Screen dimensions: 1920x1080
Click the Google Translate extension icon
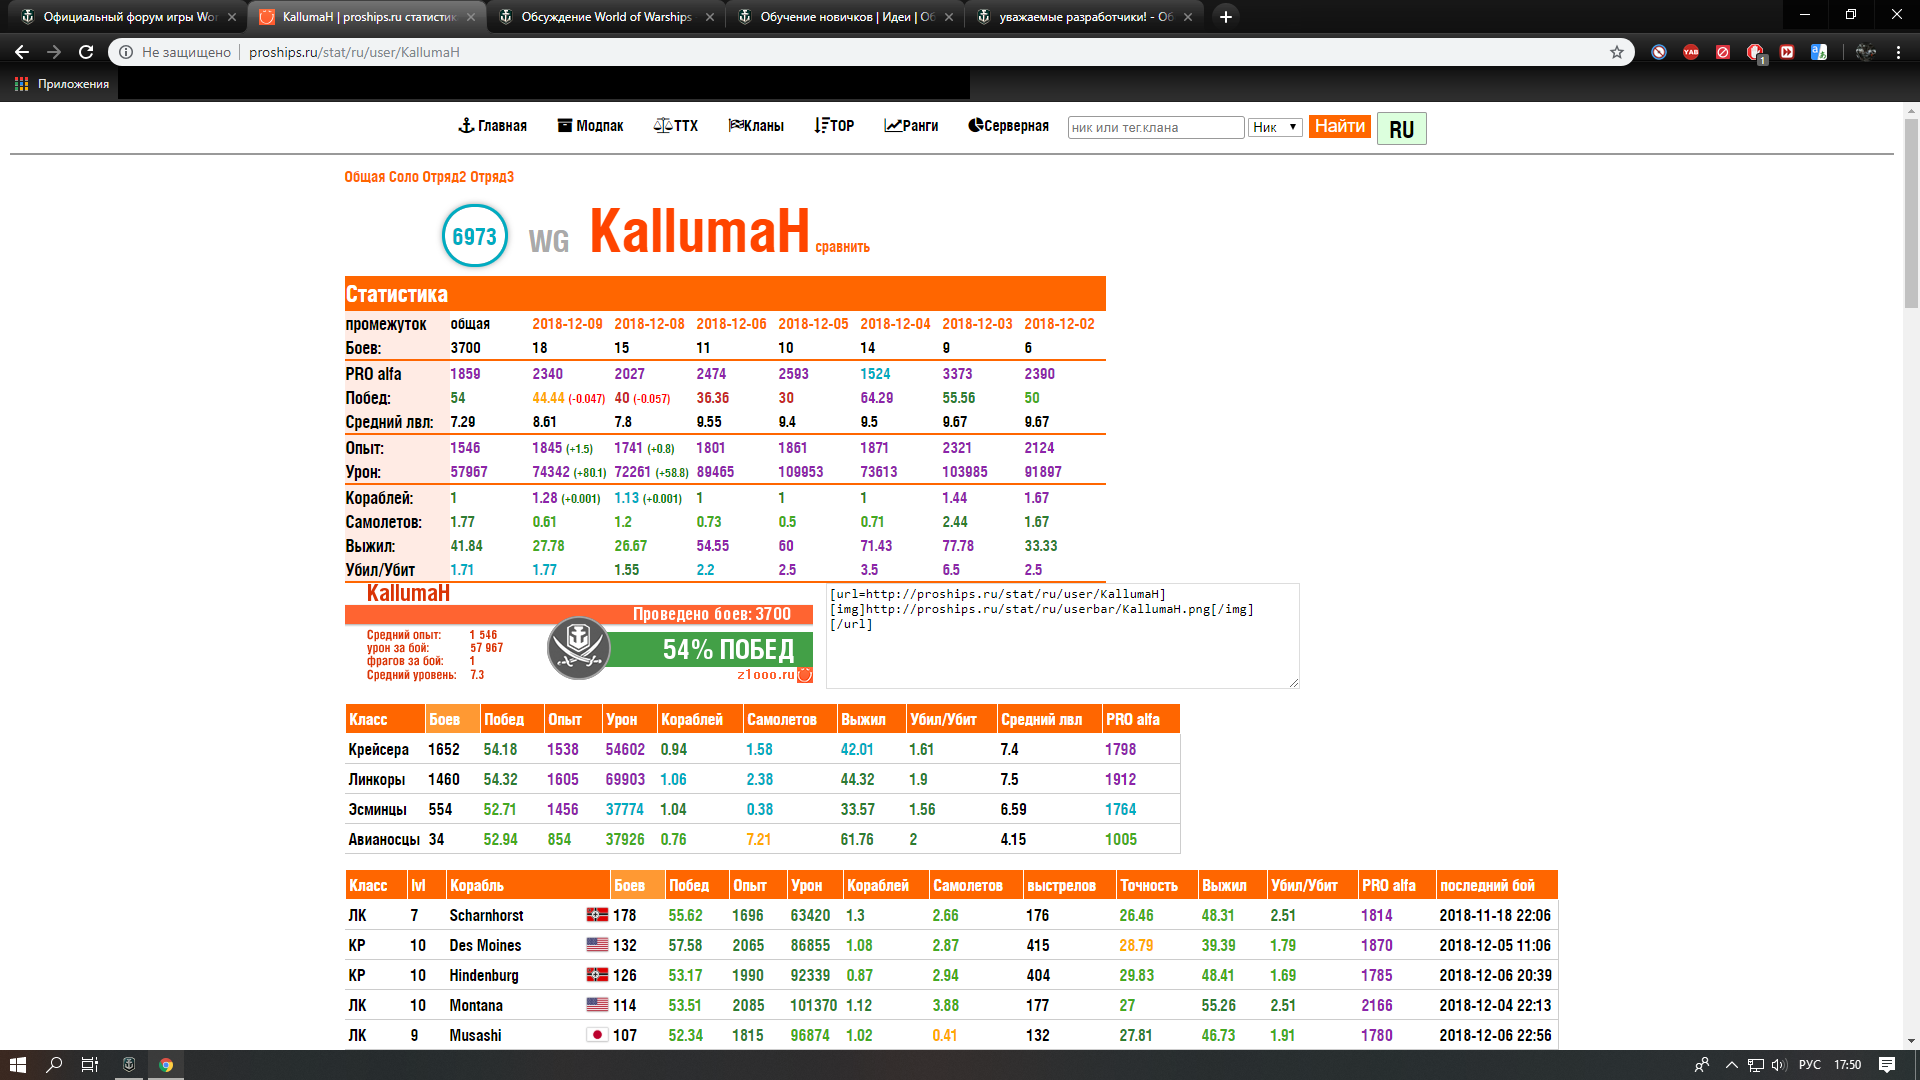1819,52
